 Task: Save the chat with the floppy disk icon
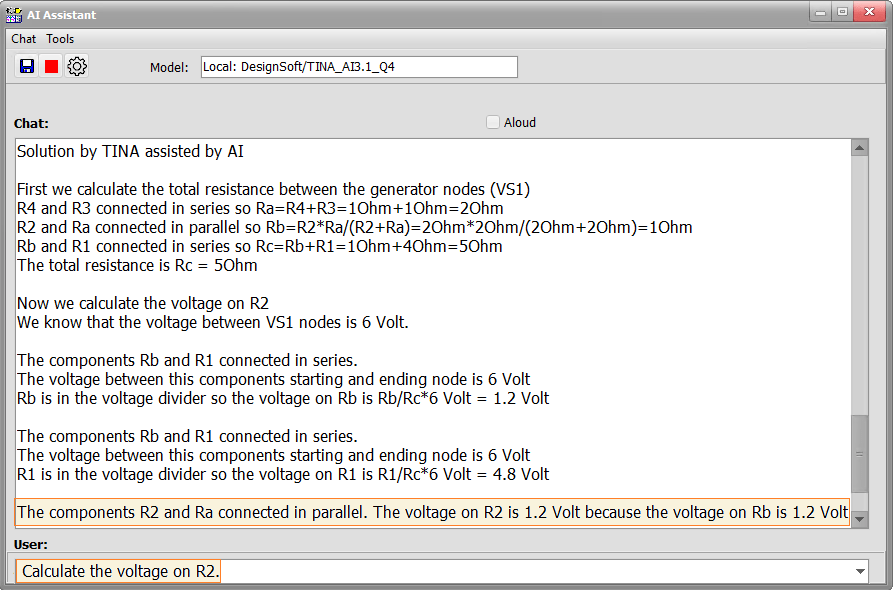point(27,67)
